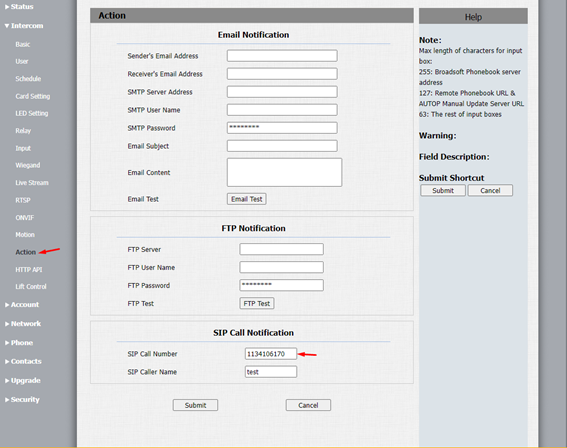Open the Relay settings page

pos(23,131)
